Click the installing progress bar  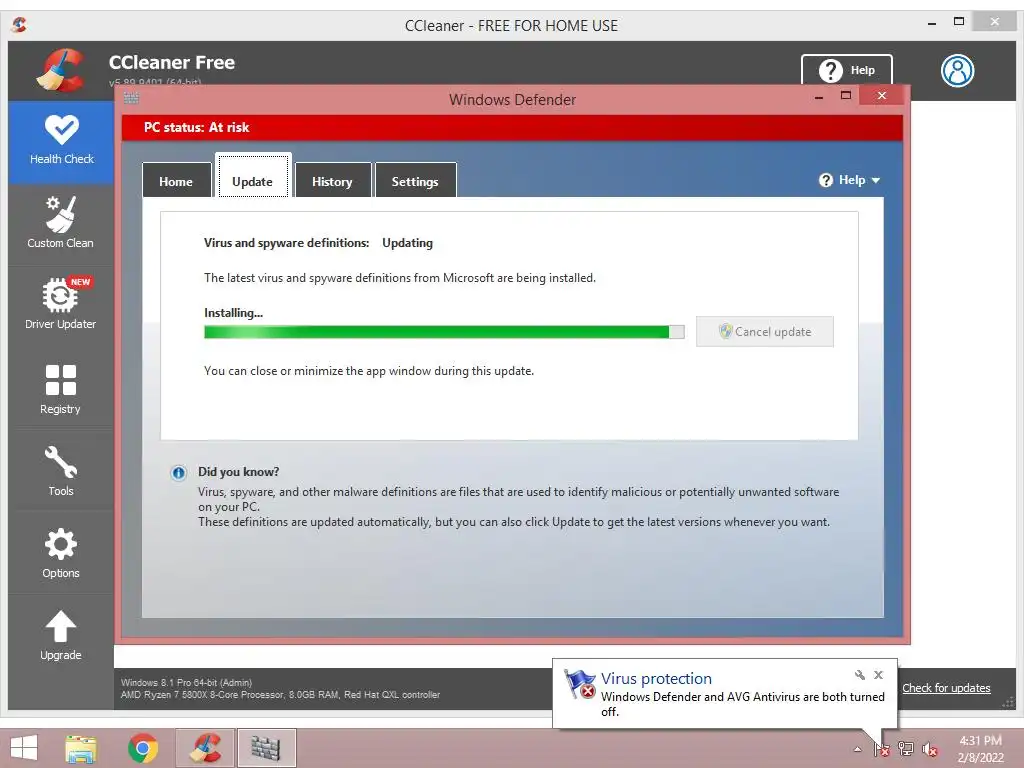point(444,332)
